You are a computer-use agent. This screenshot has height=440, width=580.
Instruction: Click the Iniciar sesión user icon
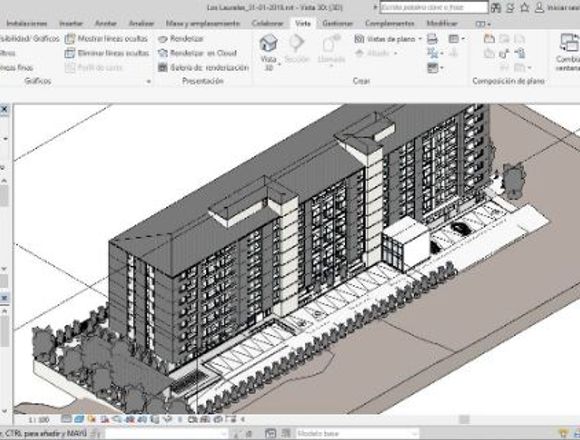(540, 7)
